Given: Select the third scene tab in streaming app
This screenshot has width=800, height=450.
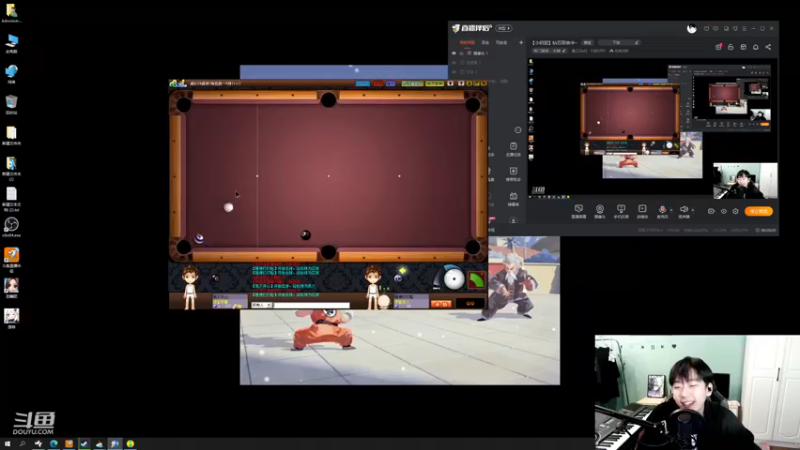Looking at the screenshot, I should [x=502, y=43].
